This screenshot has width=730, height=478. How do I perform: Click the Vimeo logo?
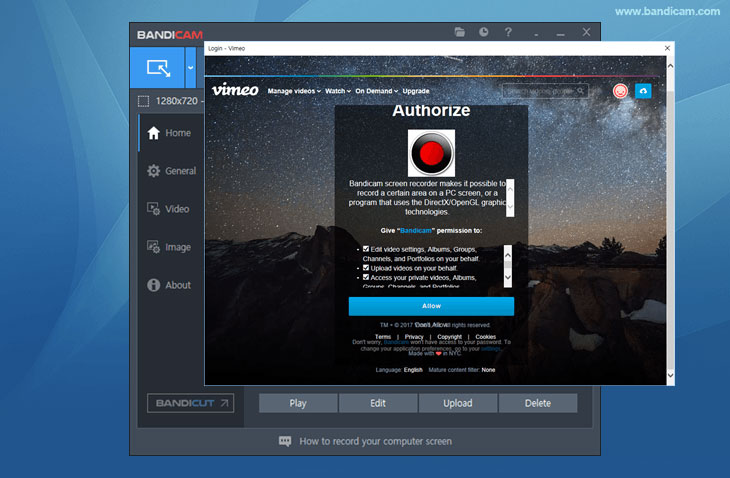pyautogui.click(x=235, y=89)
